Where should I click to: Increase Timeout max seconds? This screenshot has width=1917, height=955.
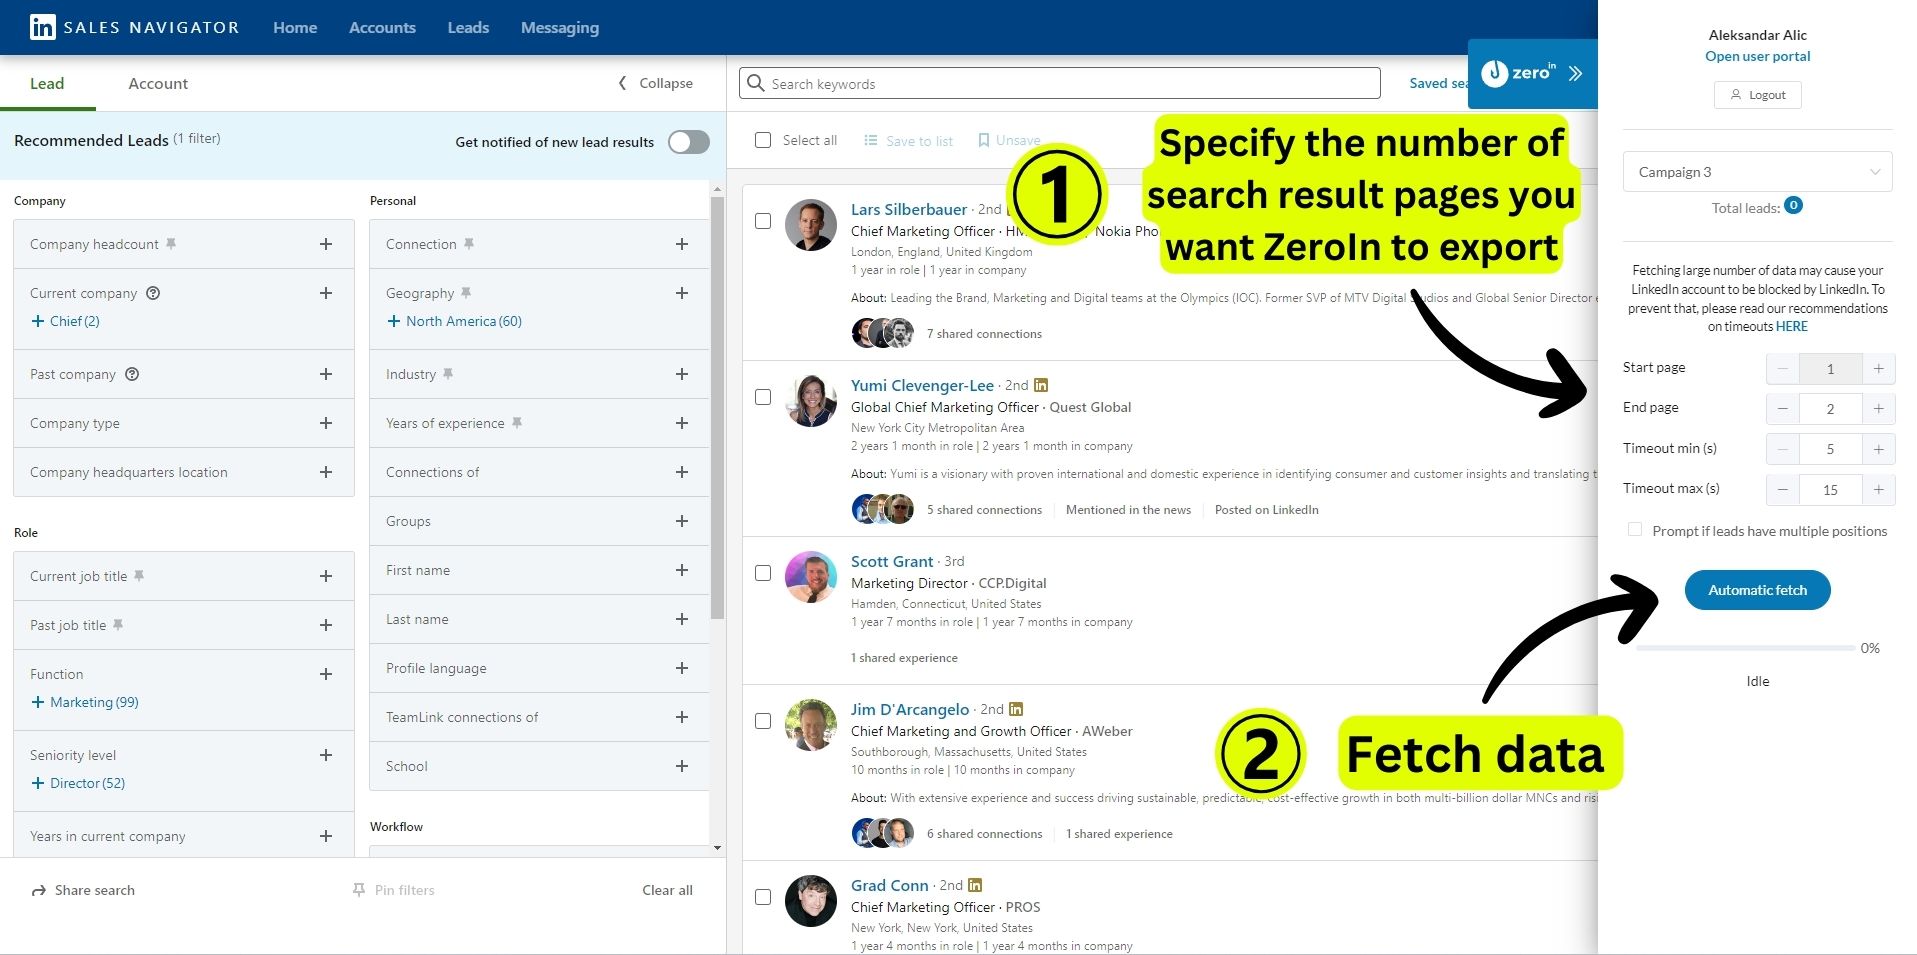1879,489
